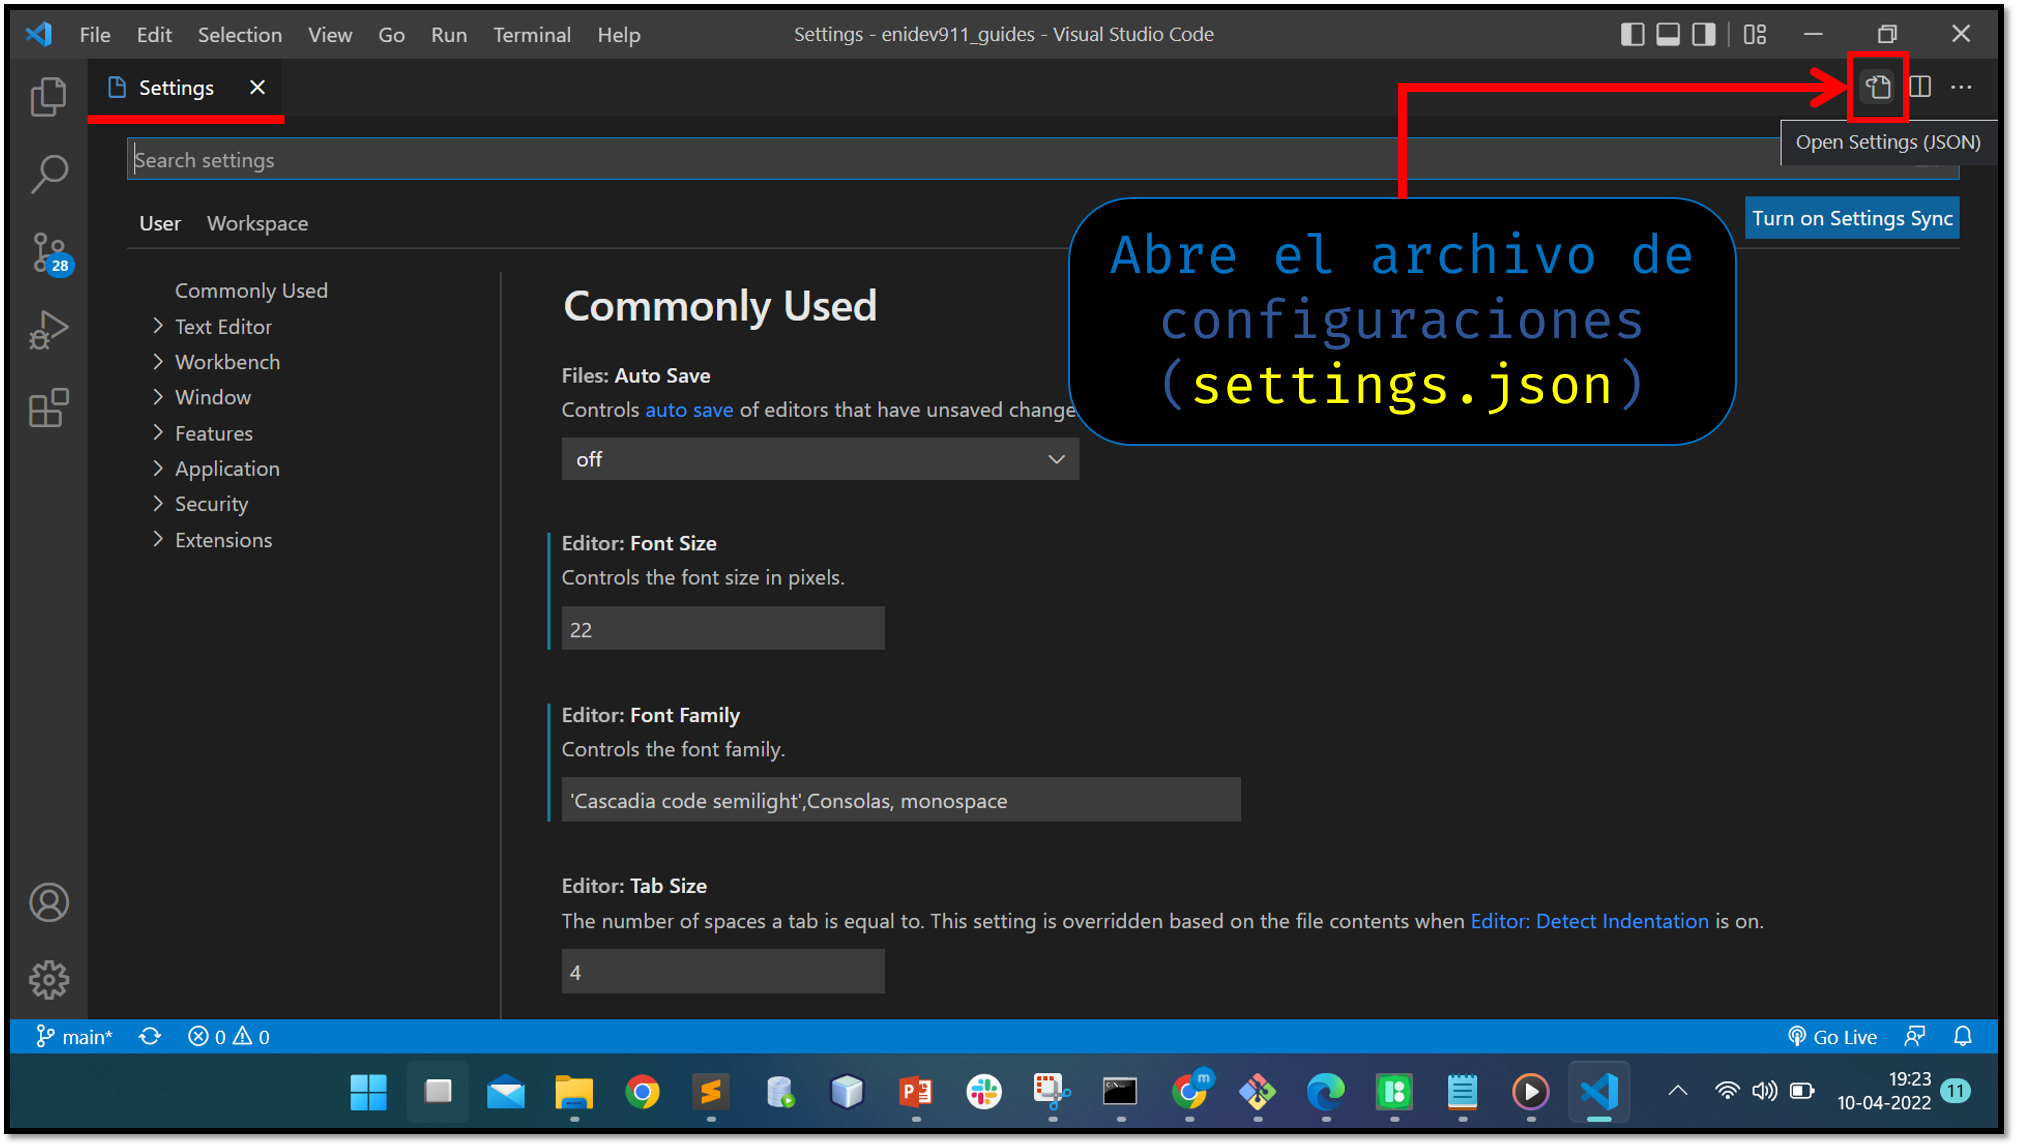
Task: Open the Terminal menu
Action: click(x=532, y=34)
